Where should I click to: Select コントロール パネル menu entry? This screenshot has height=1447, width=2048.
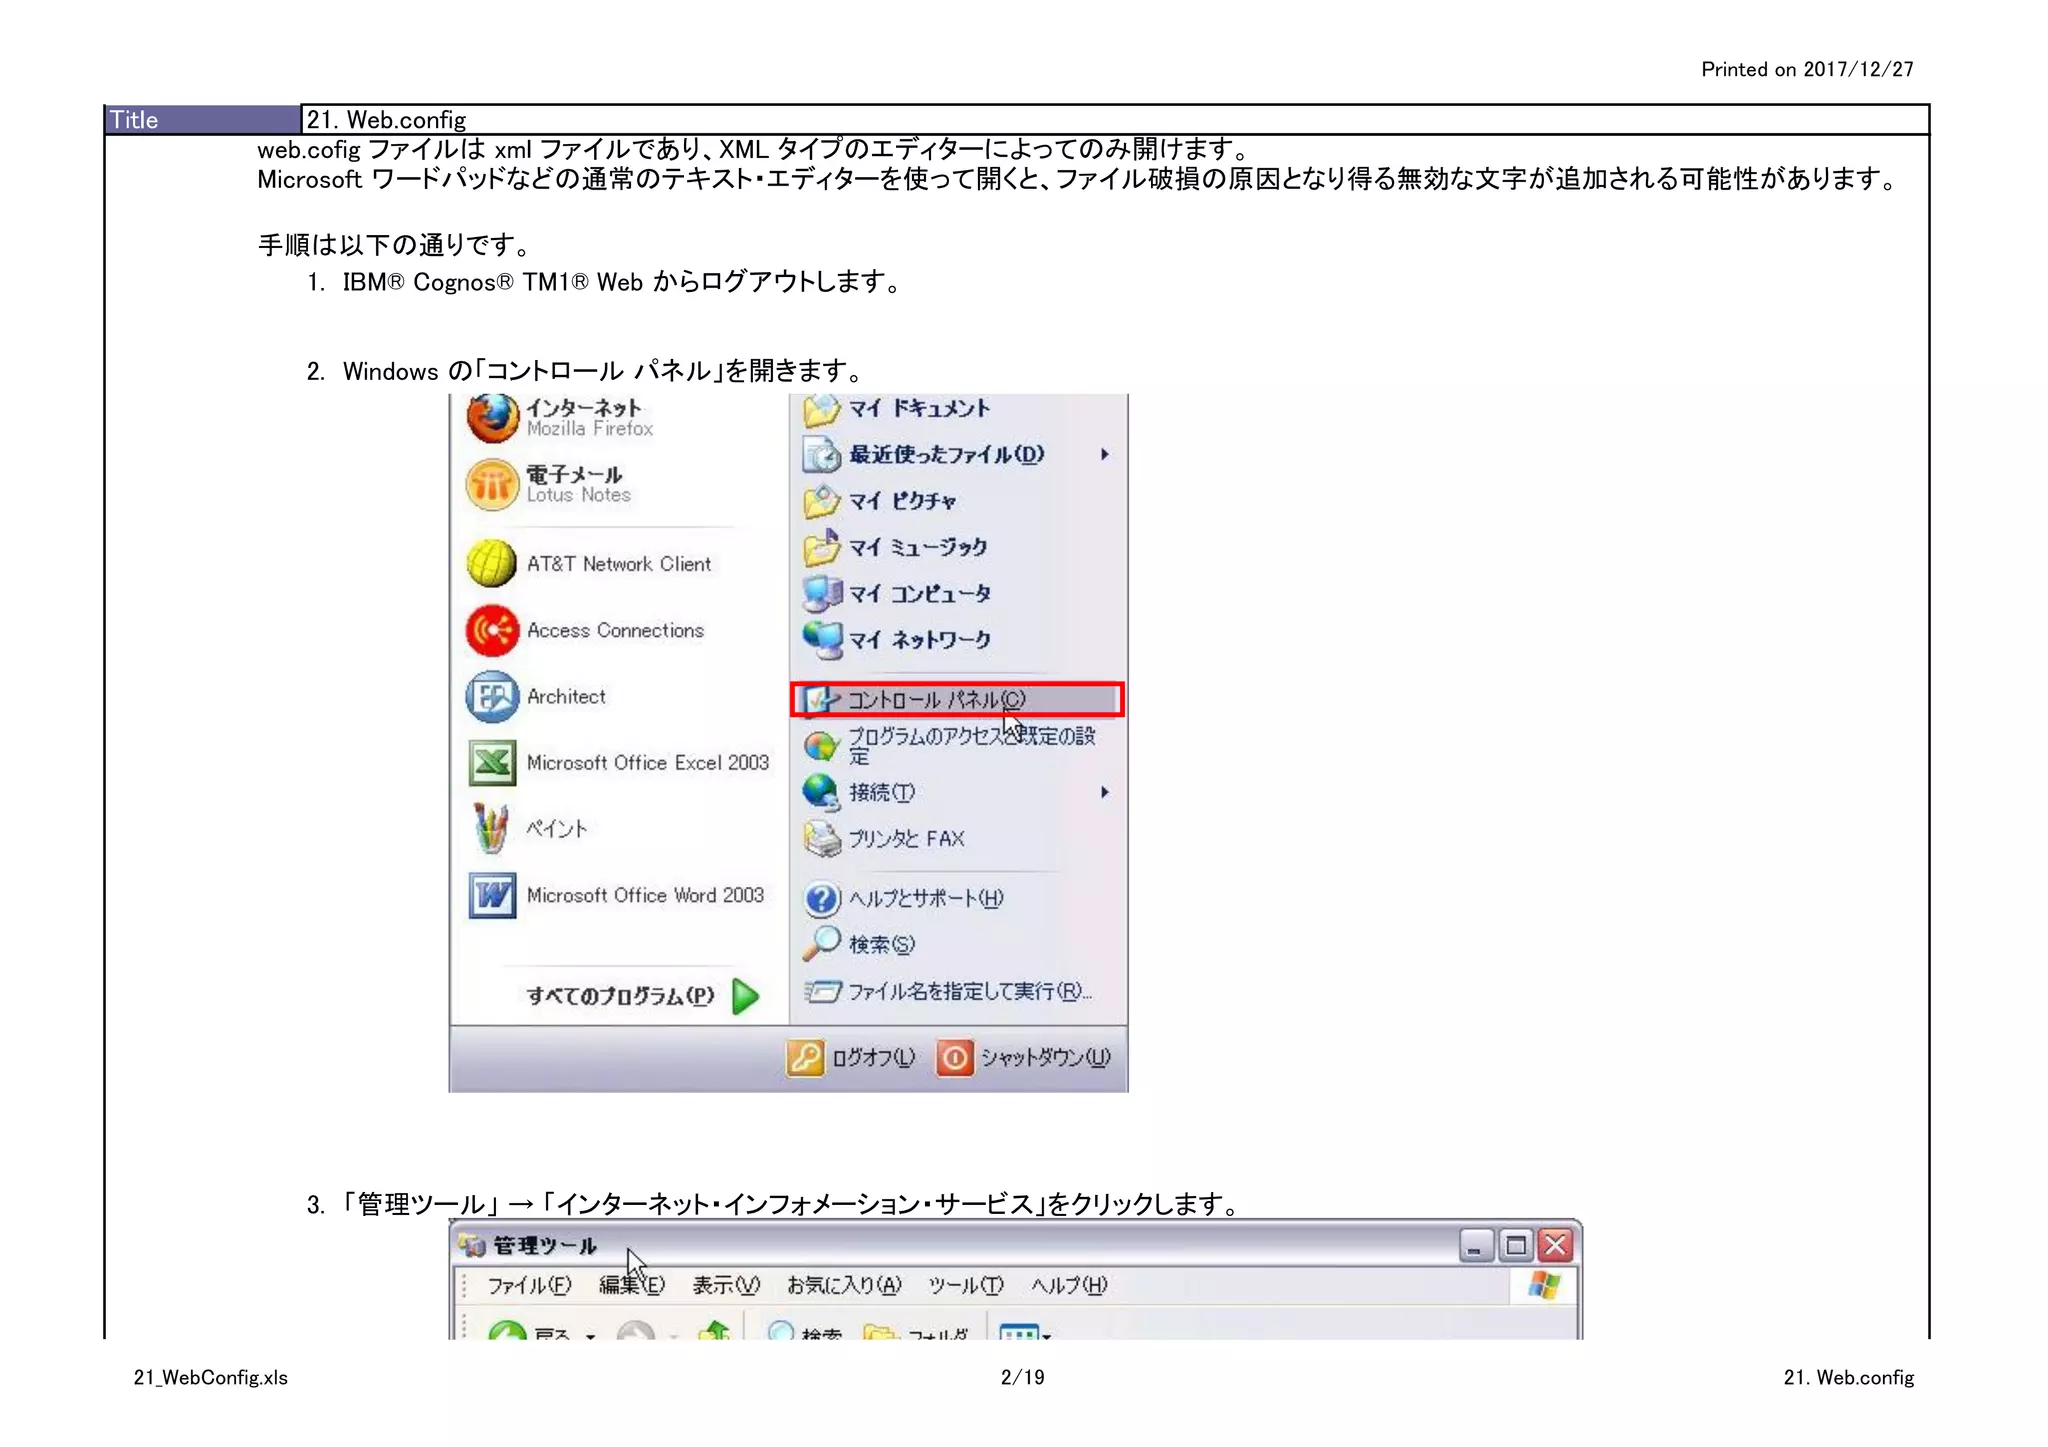point(936,700)
